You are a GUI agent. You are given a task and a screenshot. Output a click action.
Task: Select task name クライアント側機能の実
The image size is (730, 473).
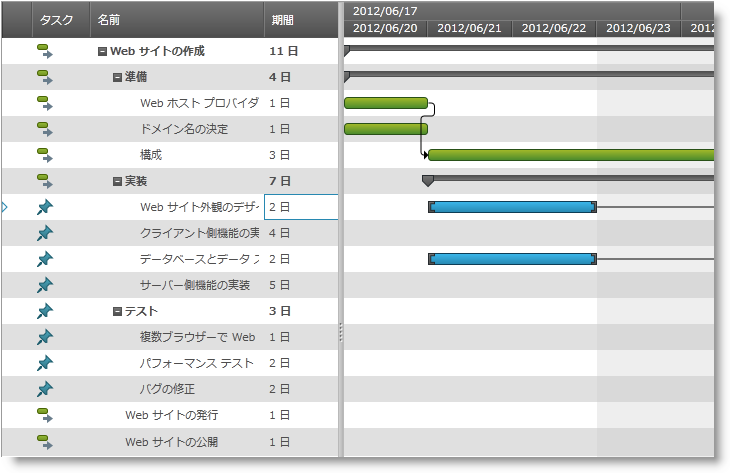click(x=200, y=233)
